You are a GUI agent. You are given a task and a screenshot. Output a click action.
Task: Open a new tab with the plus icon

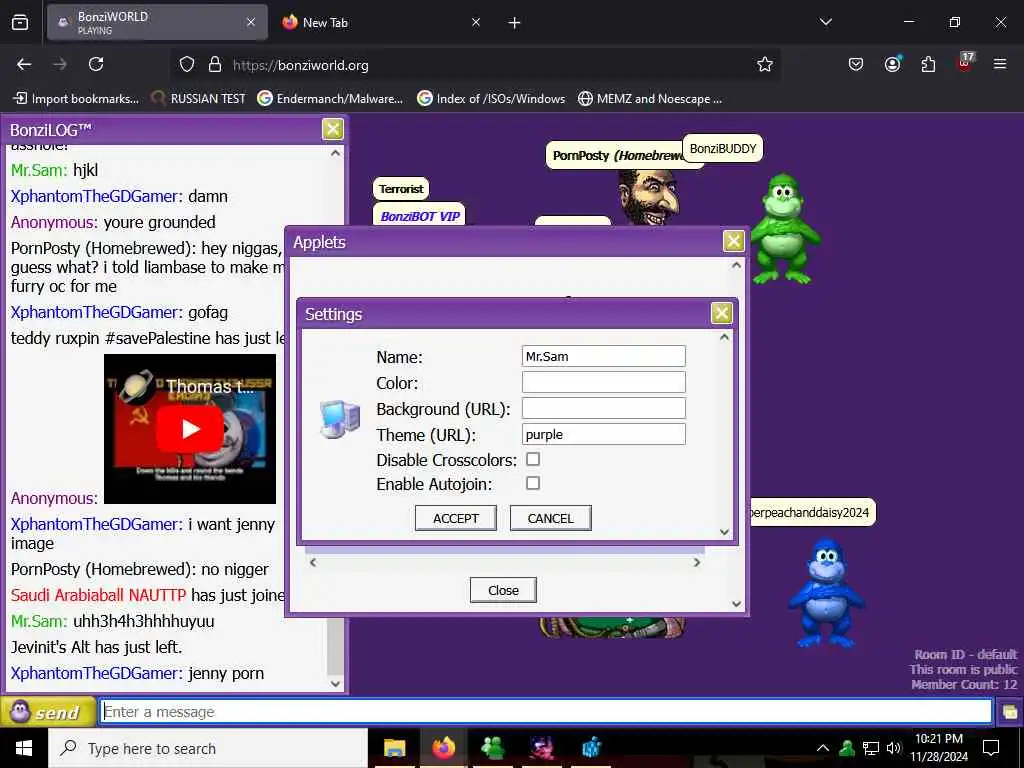tap(515, 23)
